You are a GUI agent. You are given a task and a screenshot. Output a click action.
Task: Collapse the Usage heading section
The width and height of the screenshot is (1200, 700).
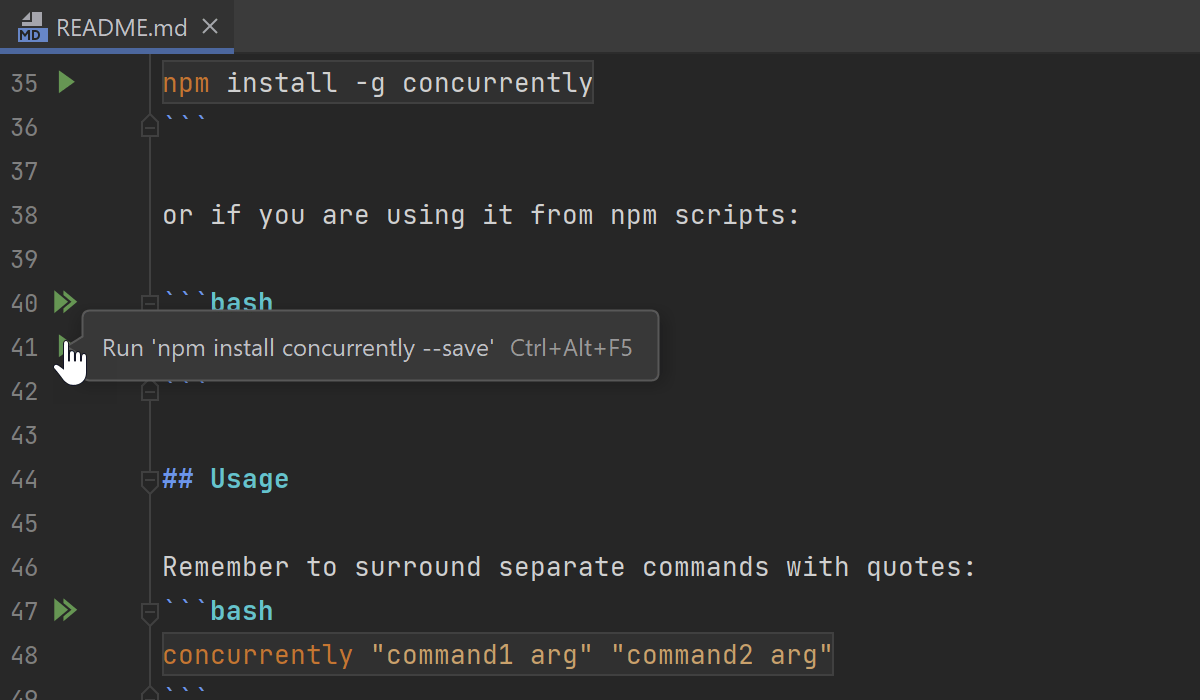coord(150,480)
